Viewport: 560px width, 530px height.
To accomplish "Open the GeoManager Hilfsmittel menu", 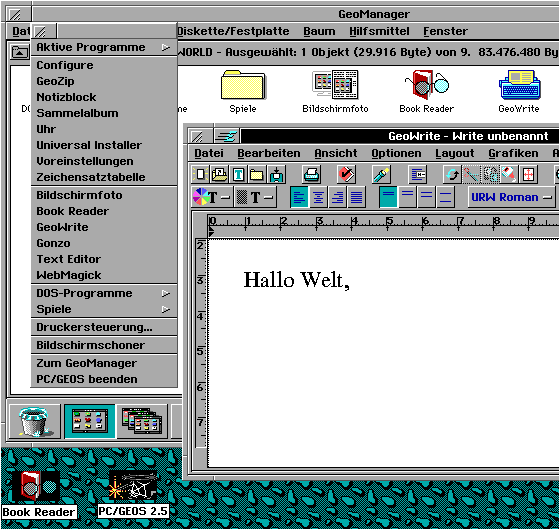I will pyautogui.click(x=379, y=31).
